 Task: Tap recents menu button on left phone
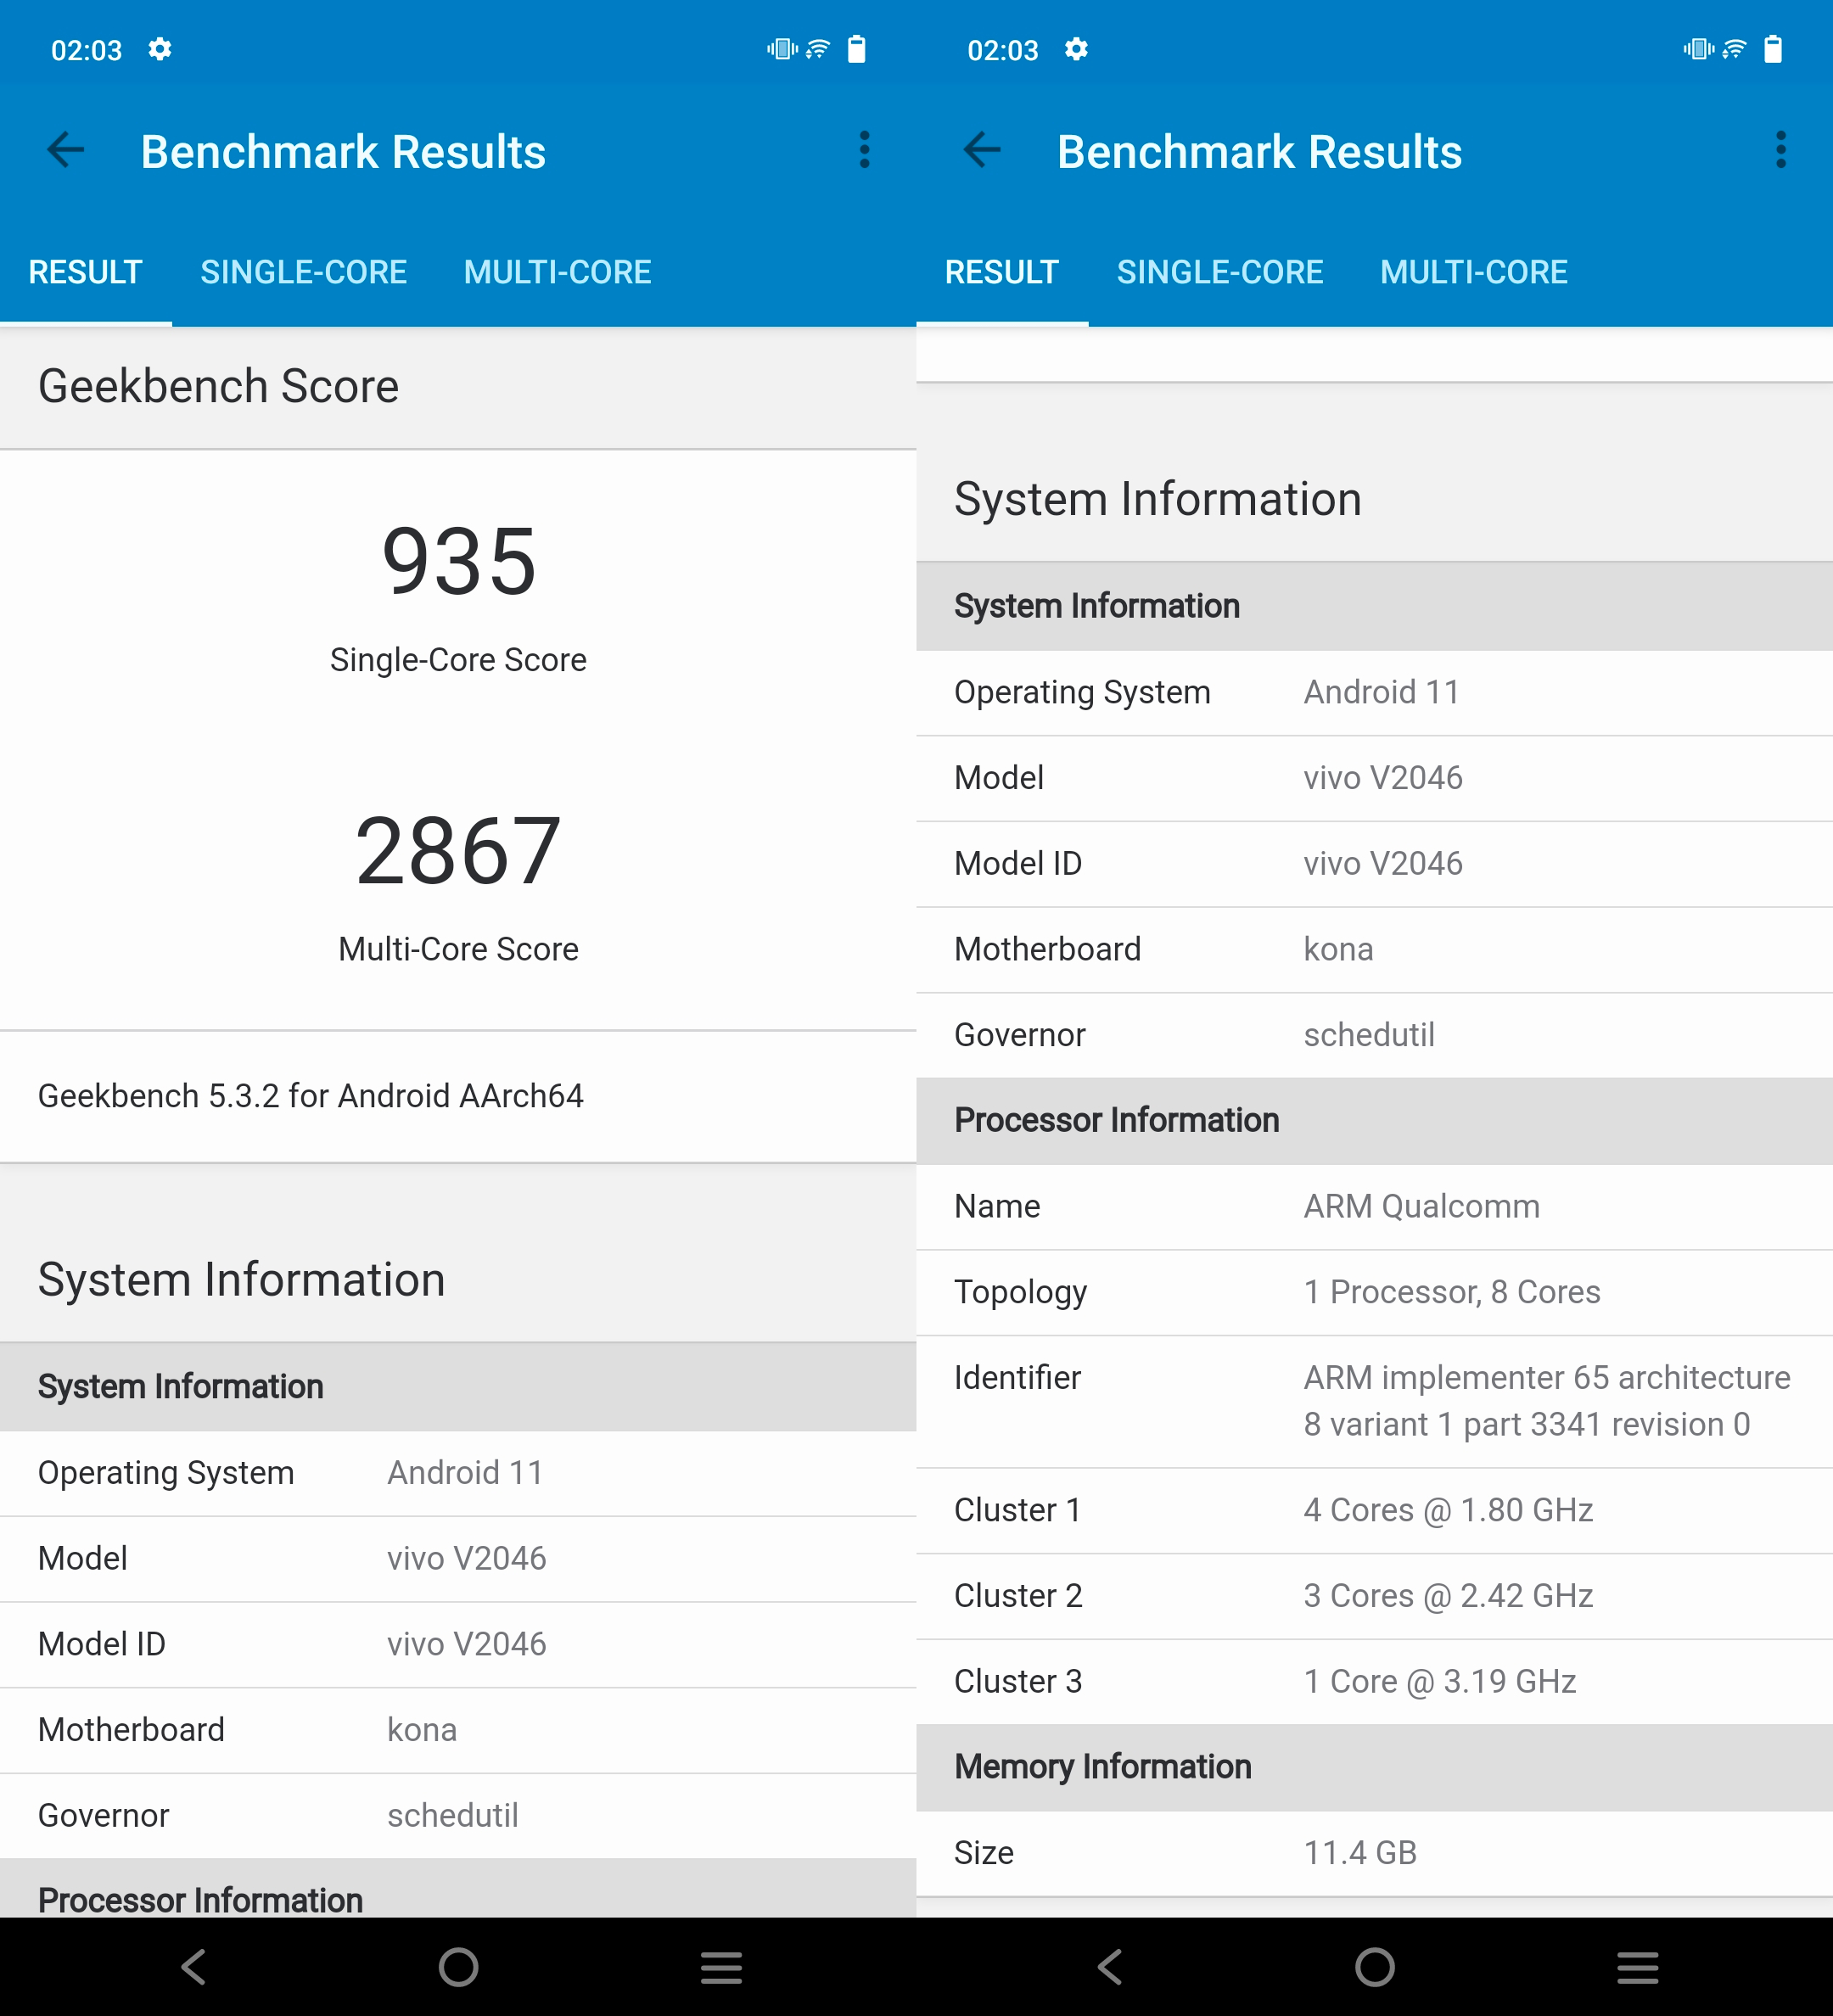722,1966
